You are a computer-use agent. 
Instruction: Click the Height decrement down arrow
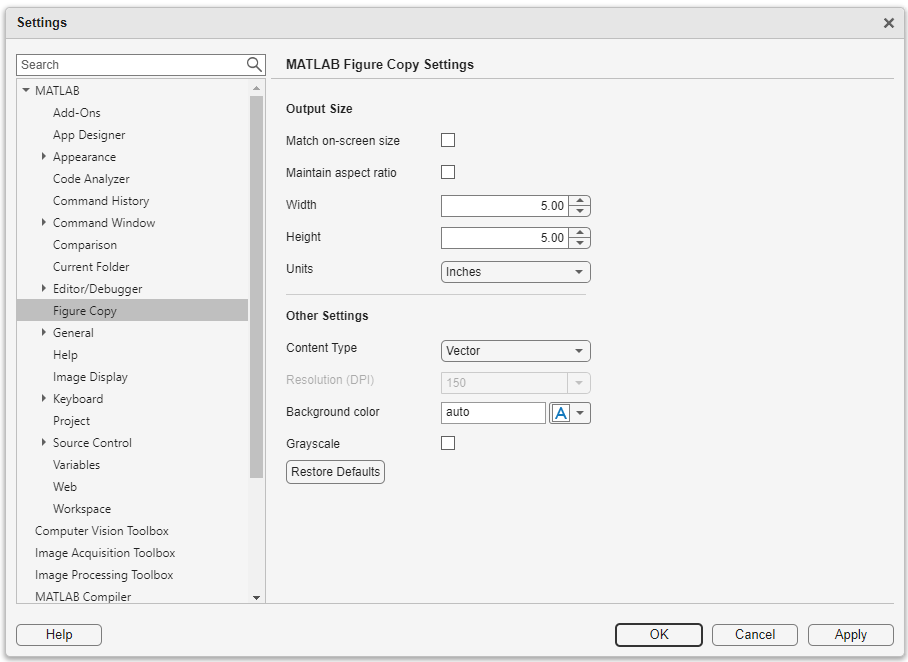(x=580, y=243)
